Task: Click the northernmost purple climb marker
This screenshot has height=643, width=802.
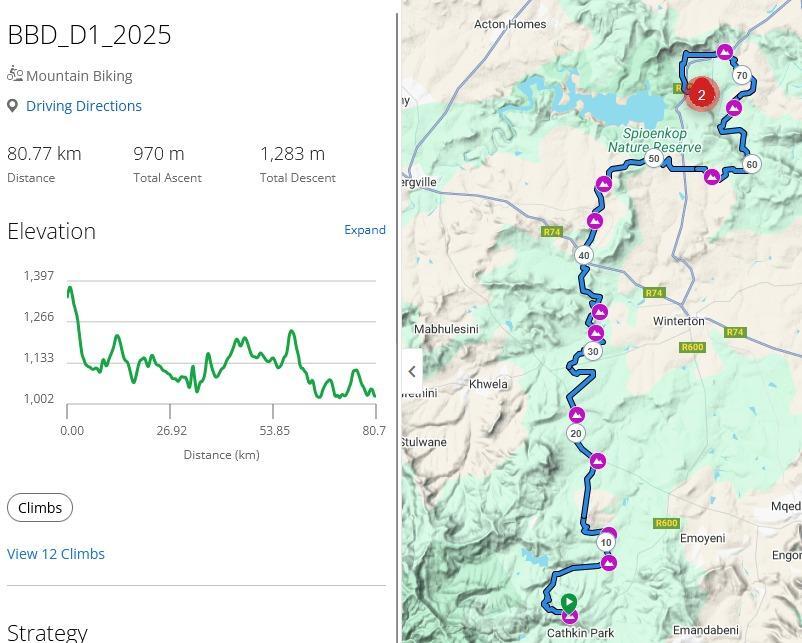Action: (725, 52)
